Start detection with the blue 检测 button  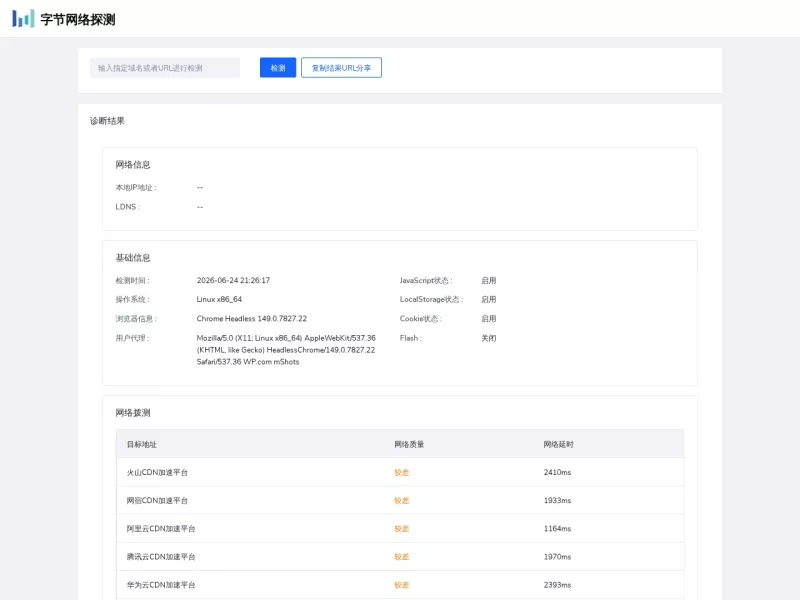pyautogui.click(x=278, y=68)
